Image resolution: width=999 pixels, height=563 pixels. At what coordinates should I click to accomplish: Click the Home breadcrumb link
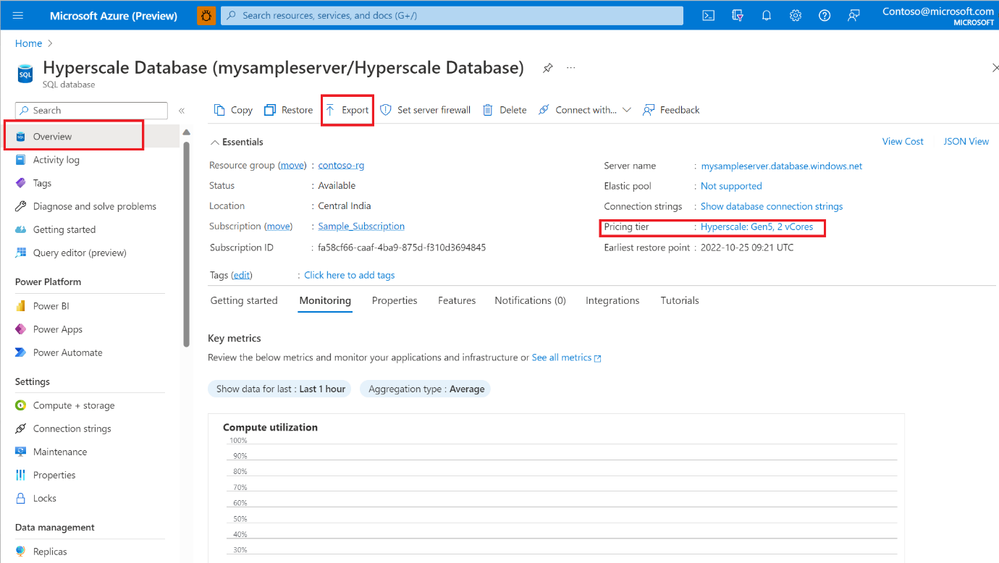click(x=28, y=43)
